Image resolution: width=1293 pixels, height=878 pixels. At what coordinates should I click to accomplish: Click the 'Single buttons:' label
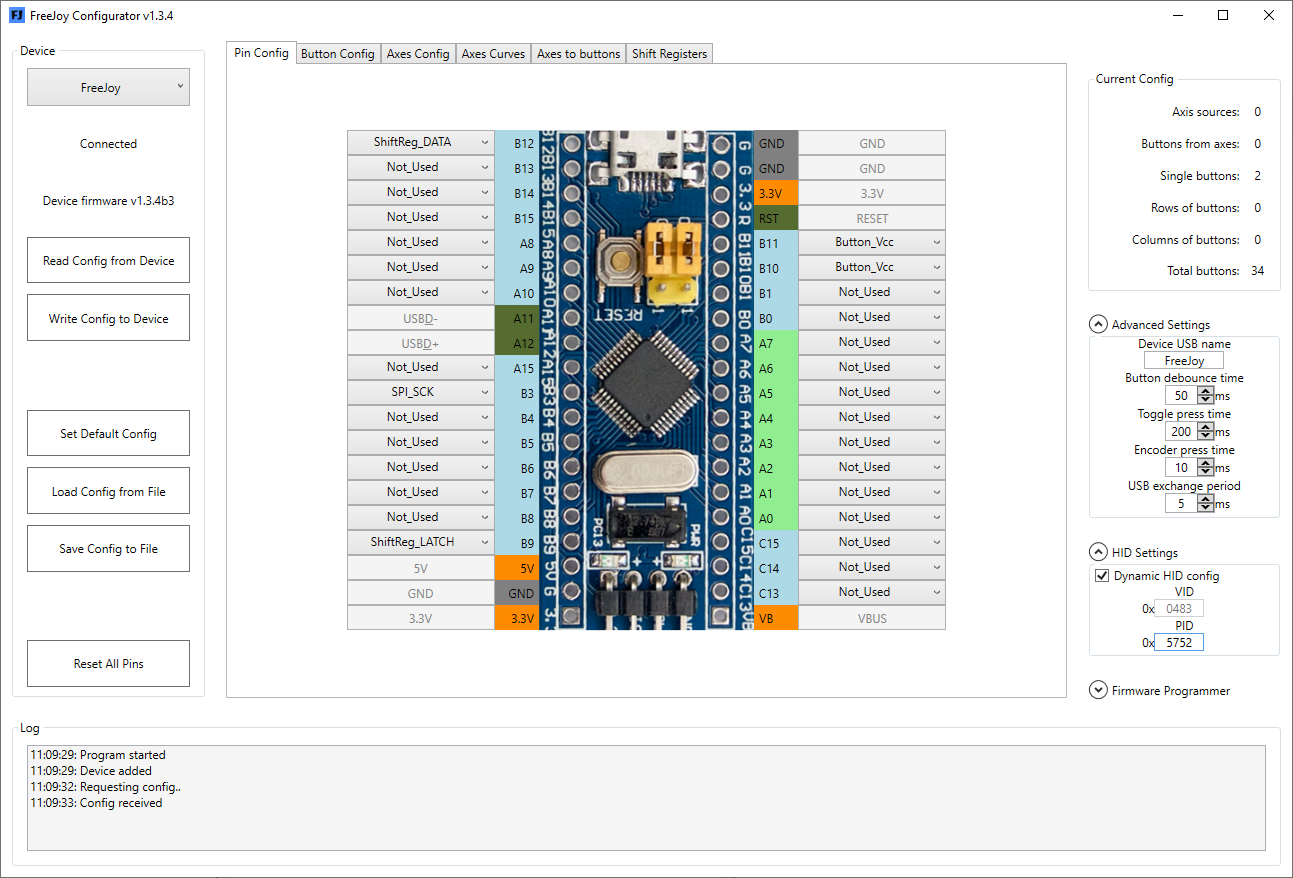[x=1199, y=176]
